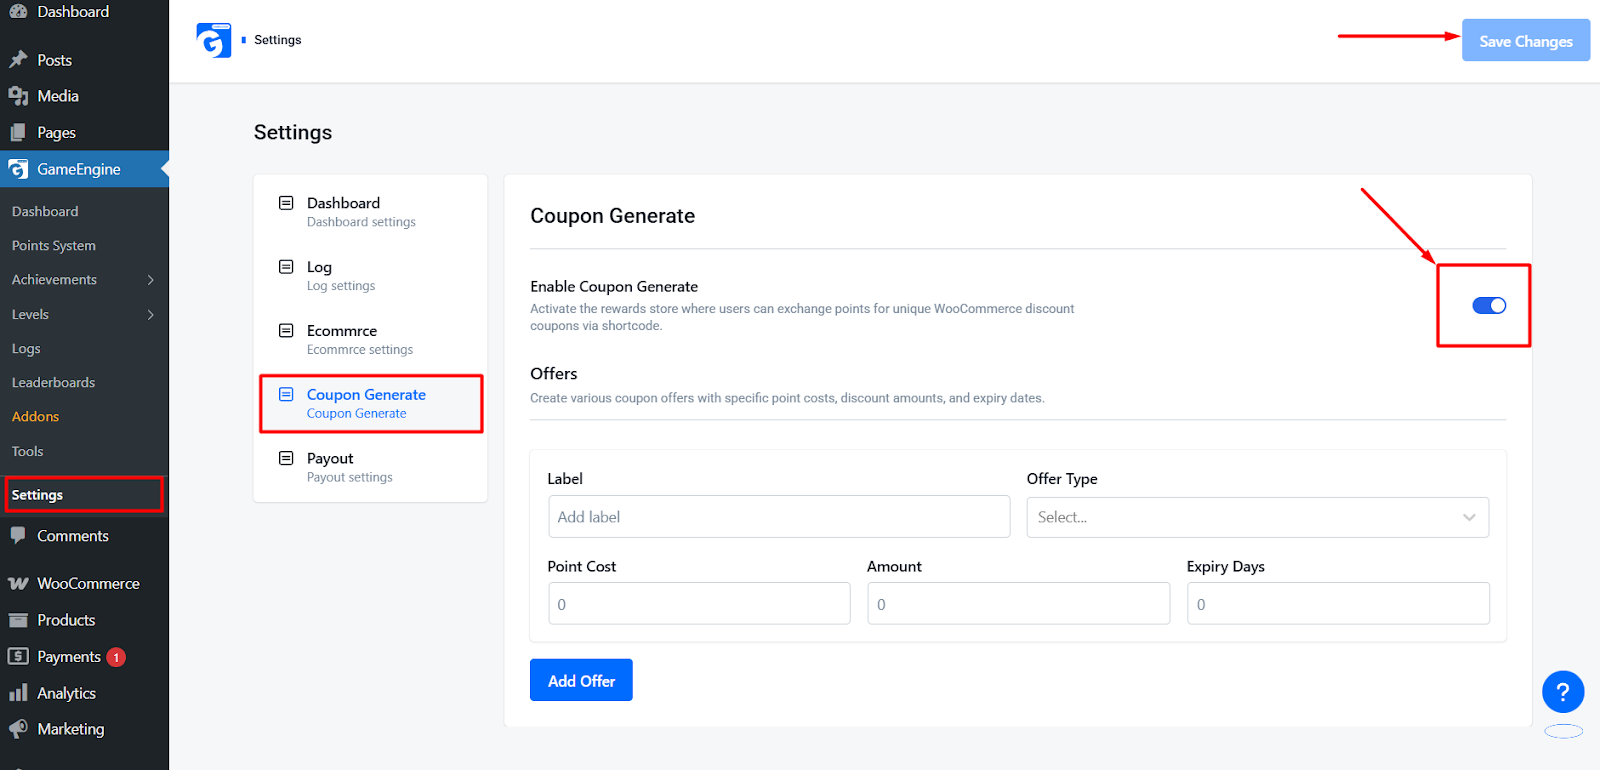Open GameEngine menu in WordPress sidebar
The height and width of the screenshot is (770, 1600).
[84, 169]
